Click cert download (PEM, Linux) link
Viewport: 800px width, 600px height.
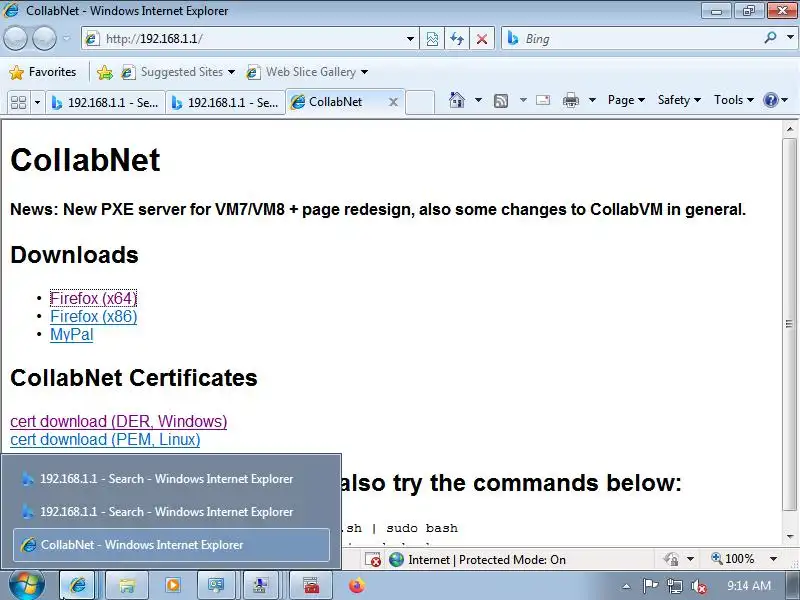(x=105, y=439)
